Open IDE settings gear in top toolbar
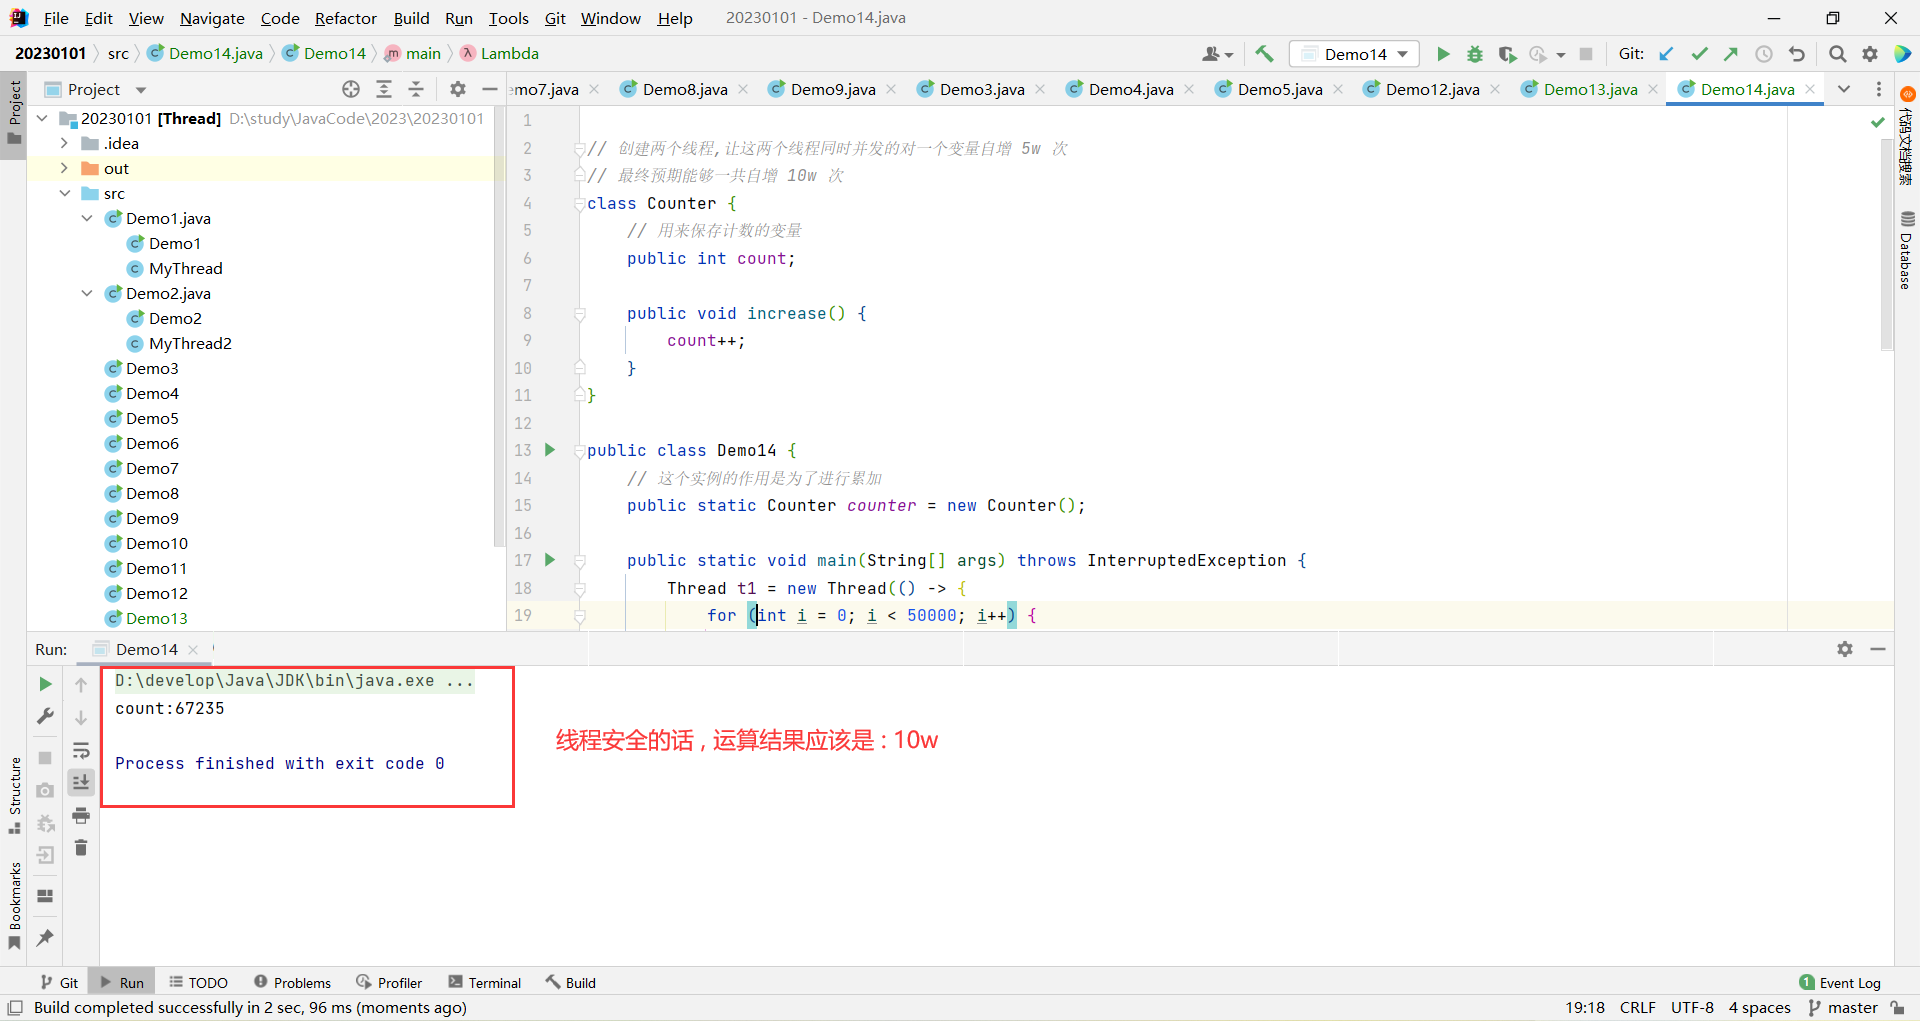 click(1870, 54)
